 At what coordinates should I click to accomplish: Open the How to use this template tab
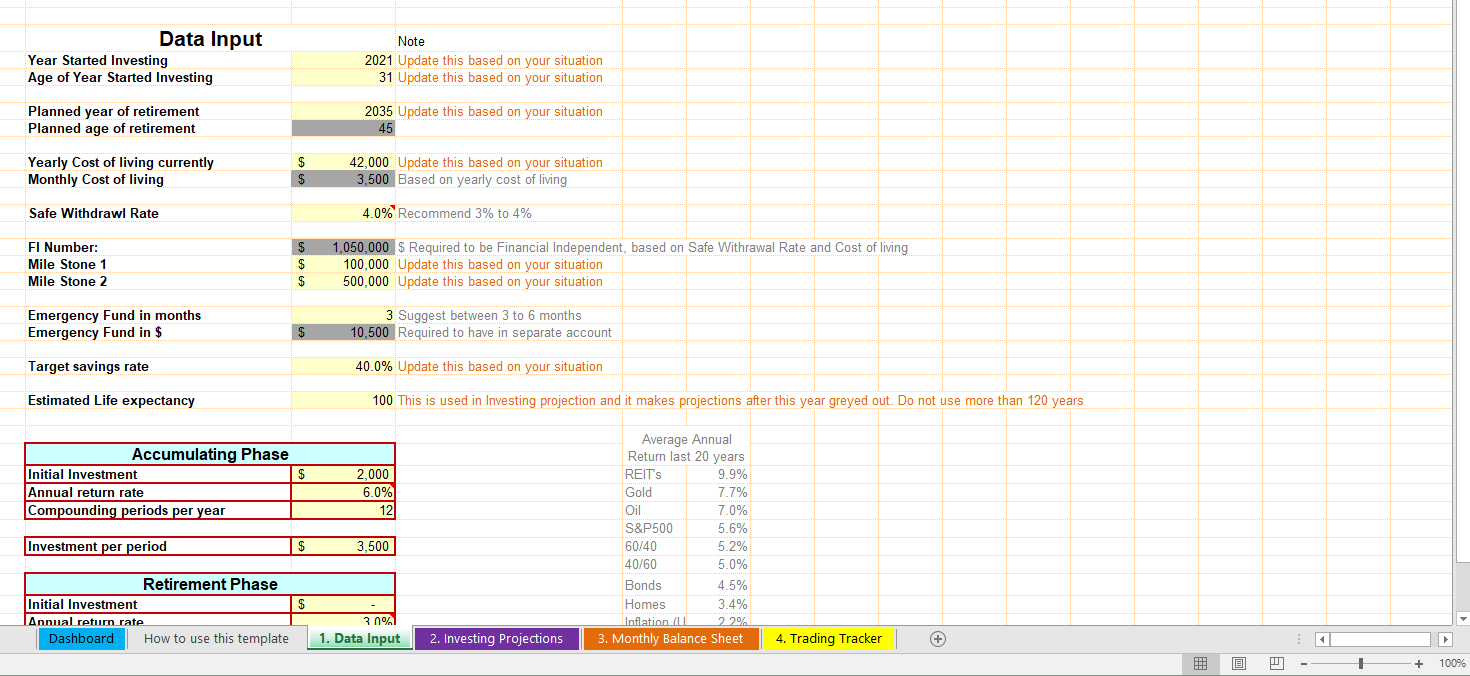coord(216,639)
